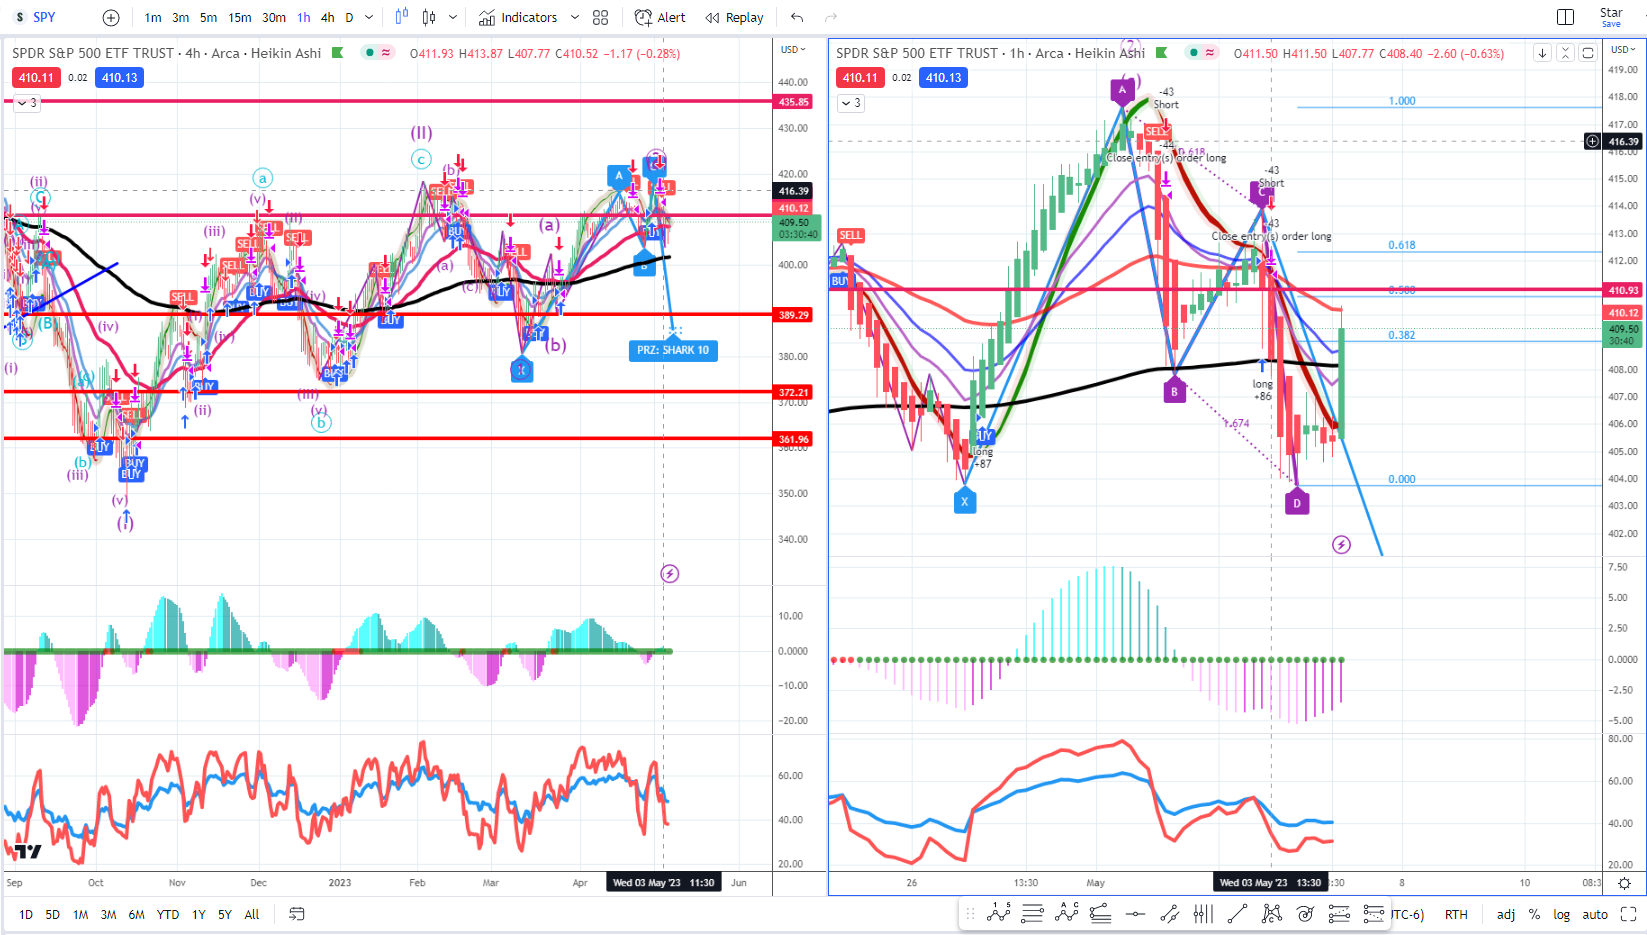Image resolution: width=1647 pixels, height=935 pixels.
Task: Redo the last action
Action: click(x=830, y=17)
